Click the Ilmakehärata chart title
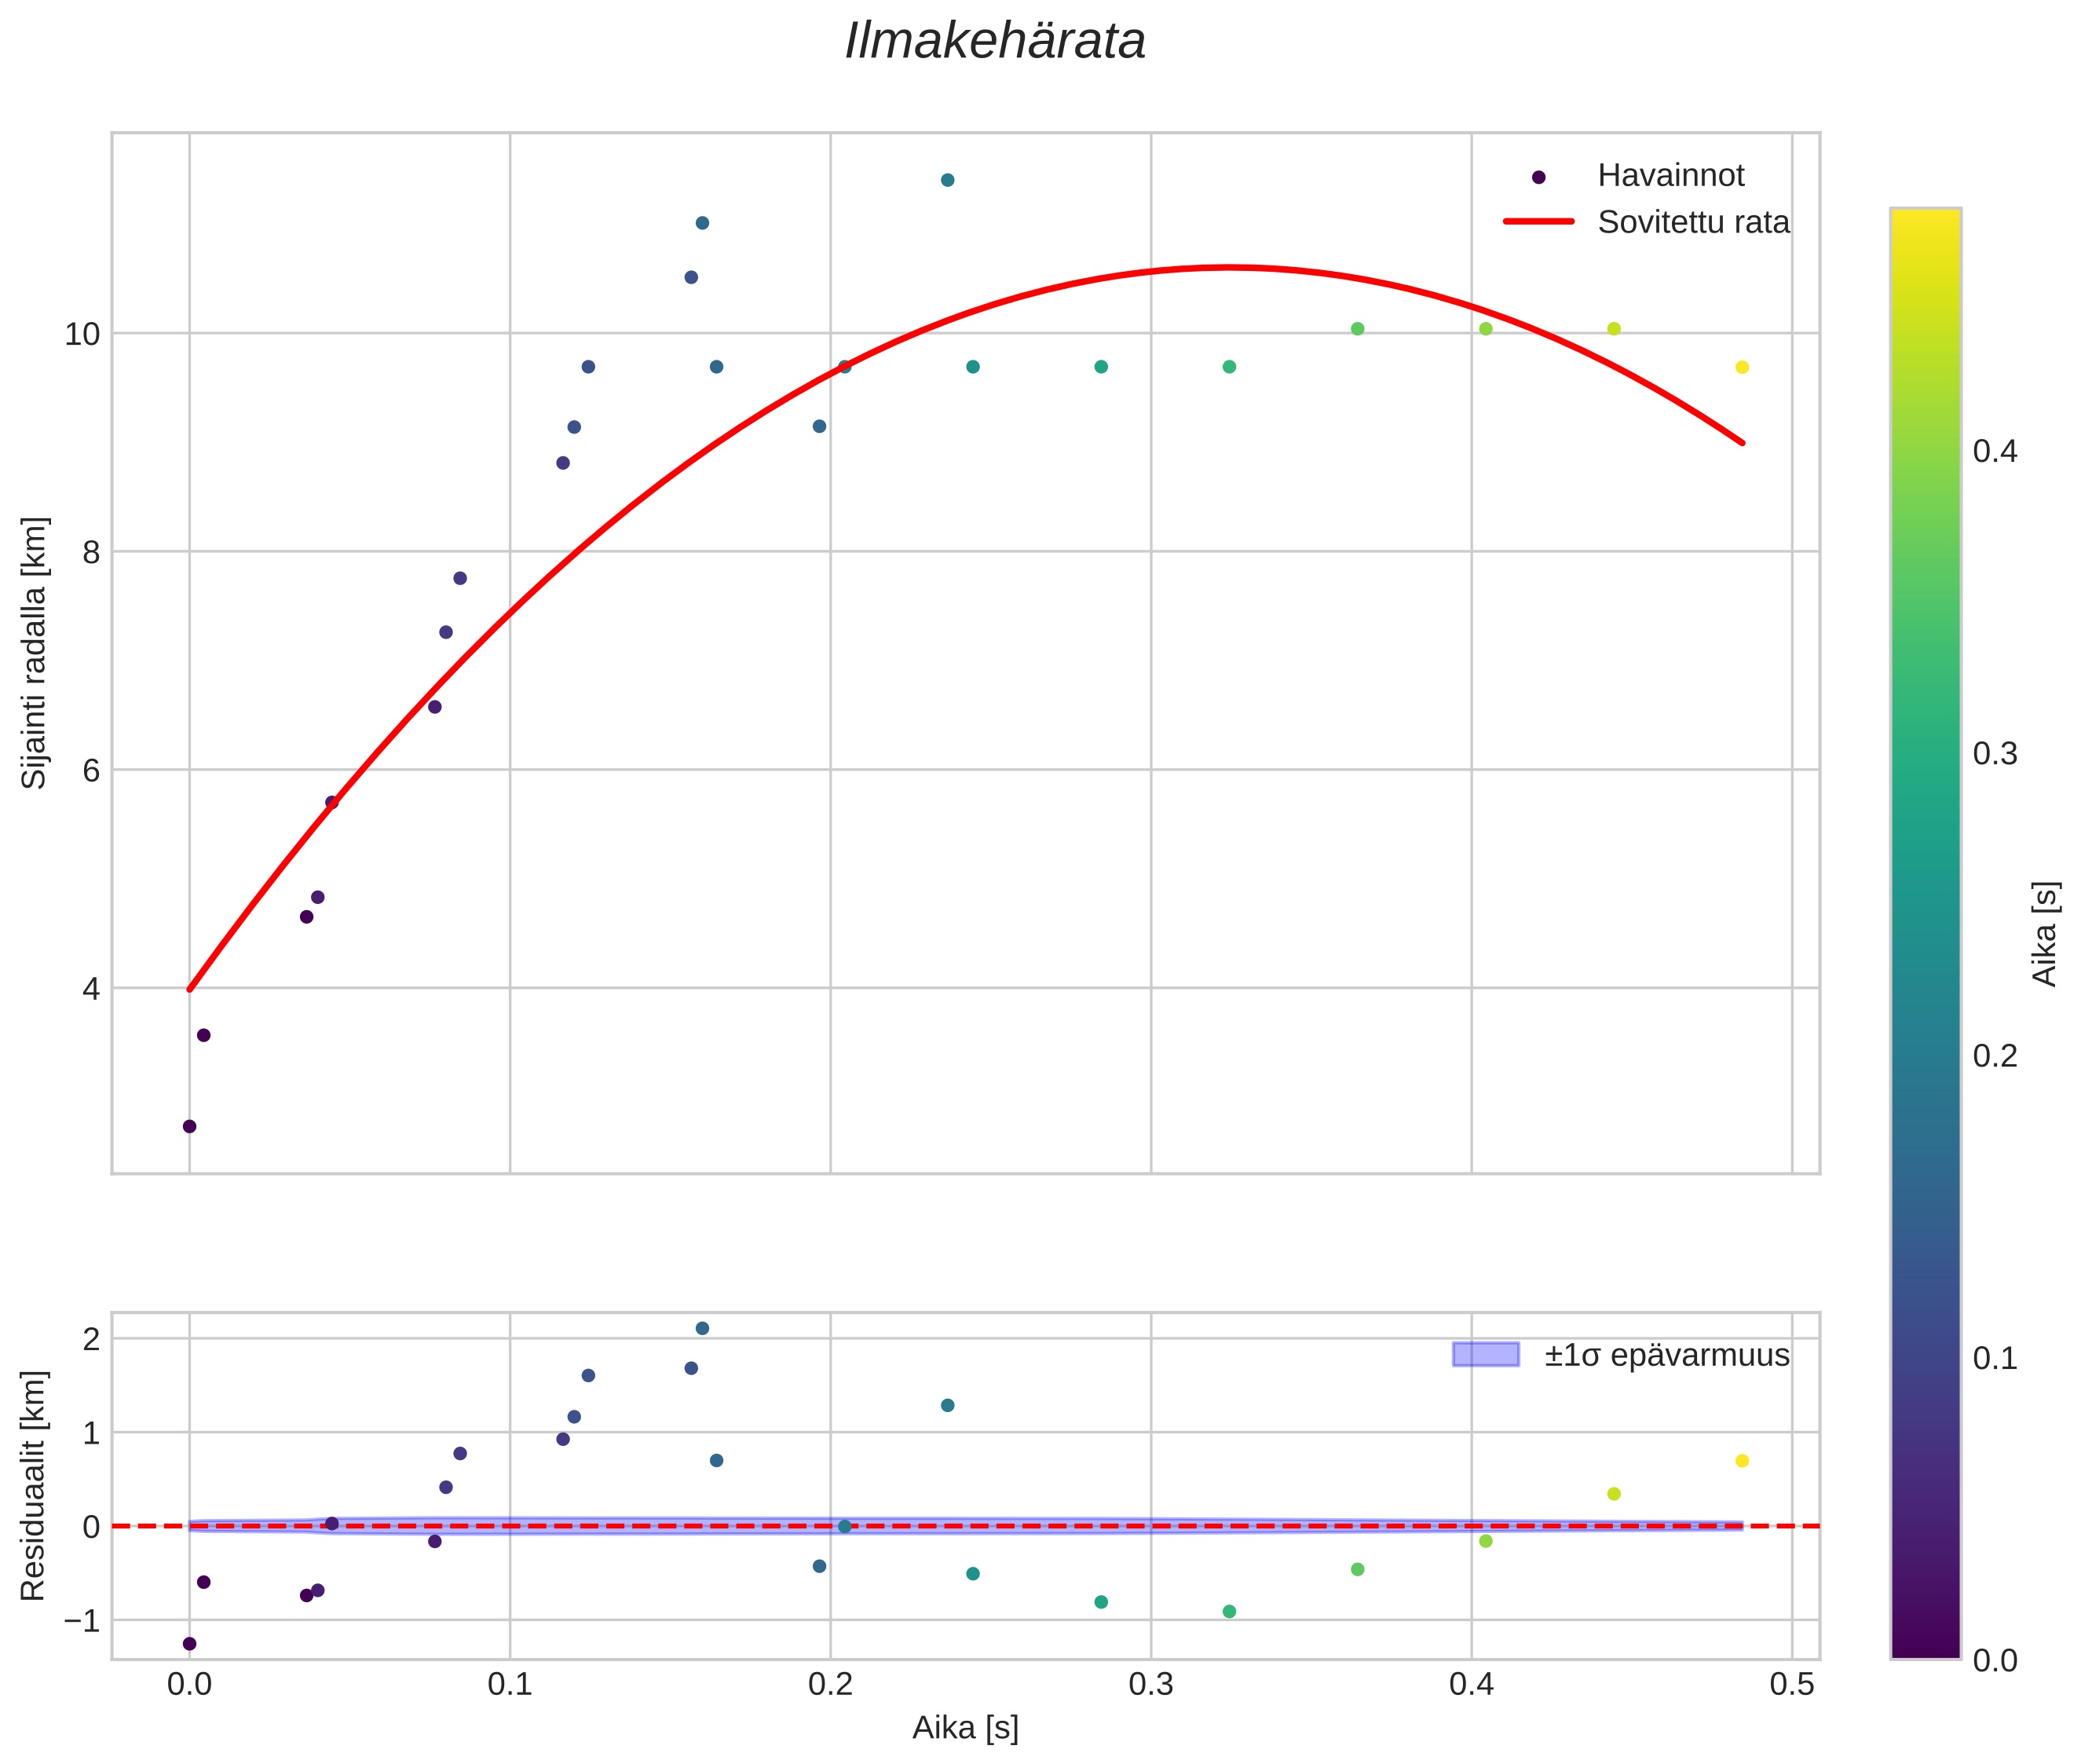The width and height of the screenshot is (2081, 1764). tap(994, 42)
